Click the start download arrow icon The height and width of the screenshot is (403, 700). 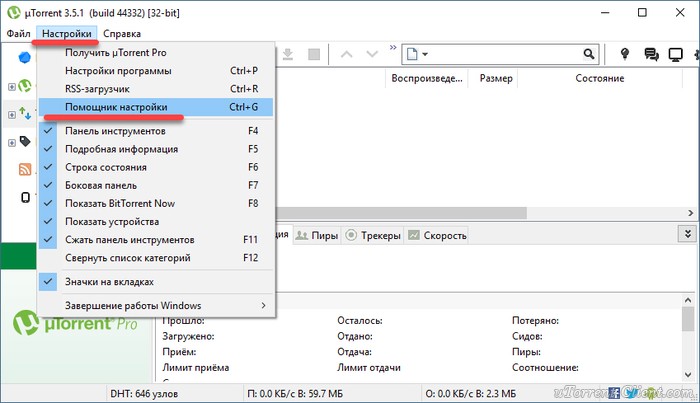tap(288, 54)
